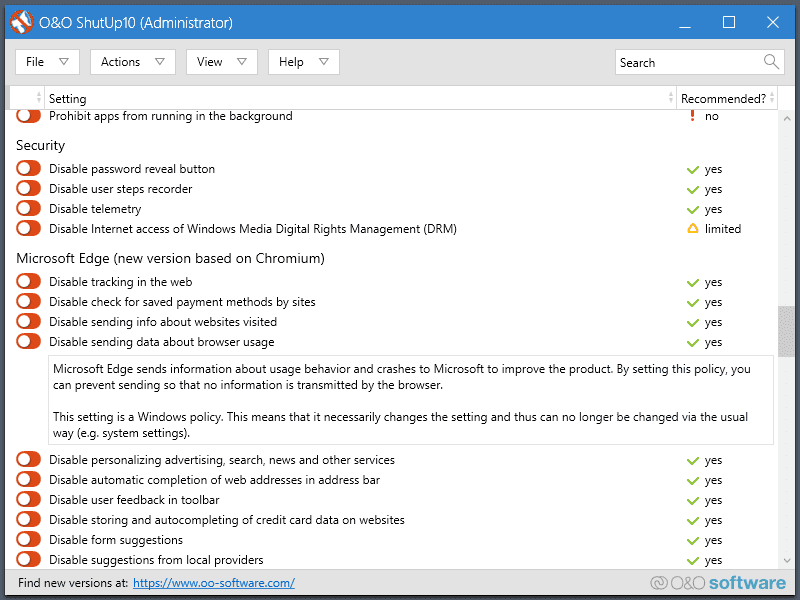This screenshot has width=800, height=600.
Task: Click the red exclamation icon for background apps
Action: (x=692, y=115)
